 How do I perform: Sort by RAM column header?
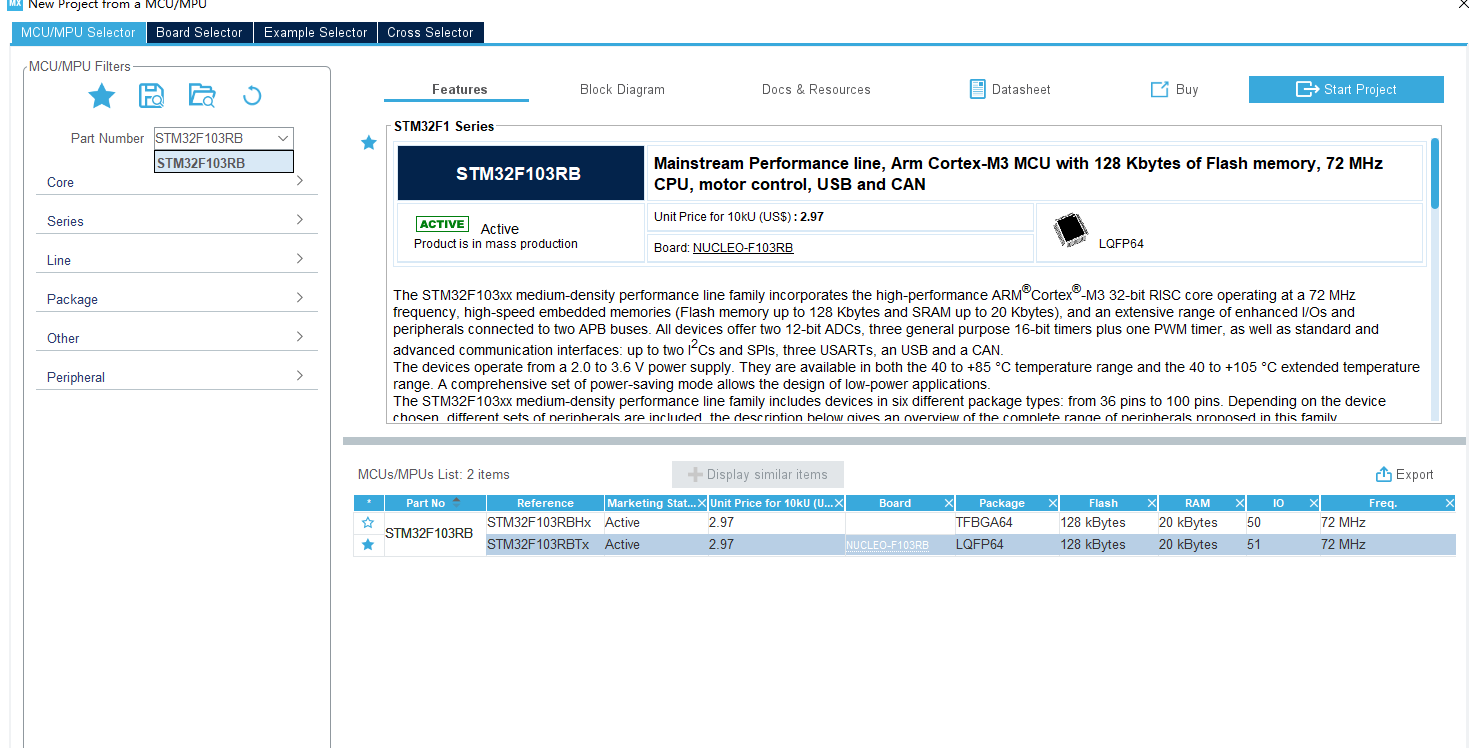tap(1196, 503)
